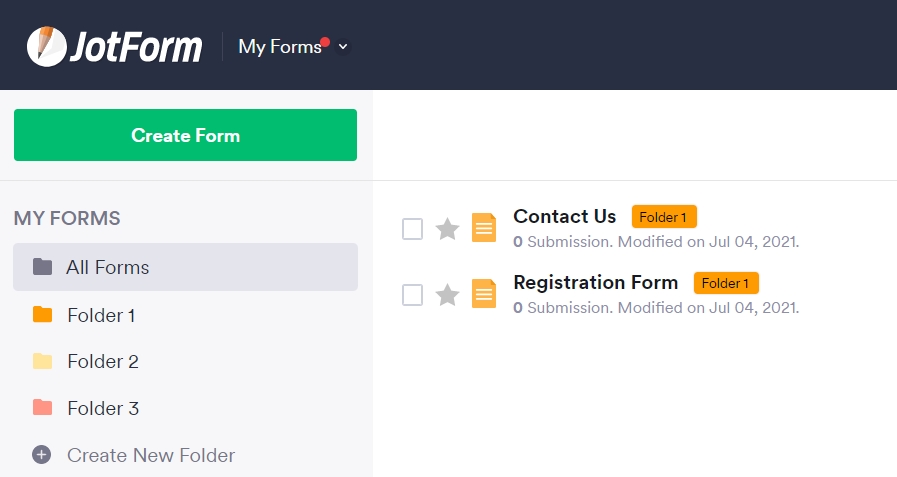The width and height of the screenshot is (897, 477).
Task: Check the Contact Us form checkbox
Action: (412, 229)
